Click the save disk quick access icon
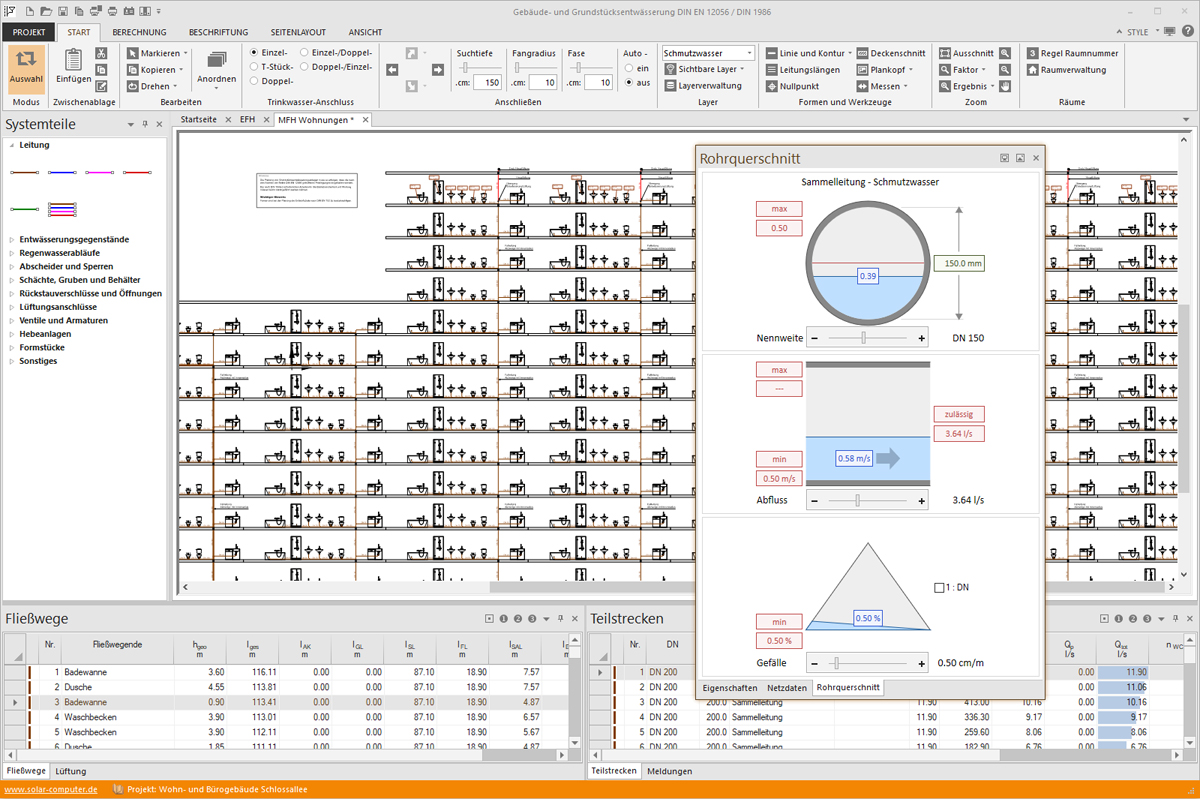 (x=63, y=10)
